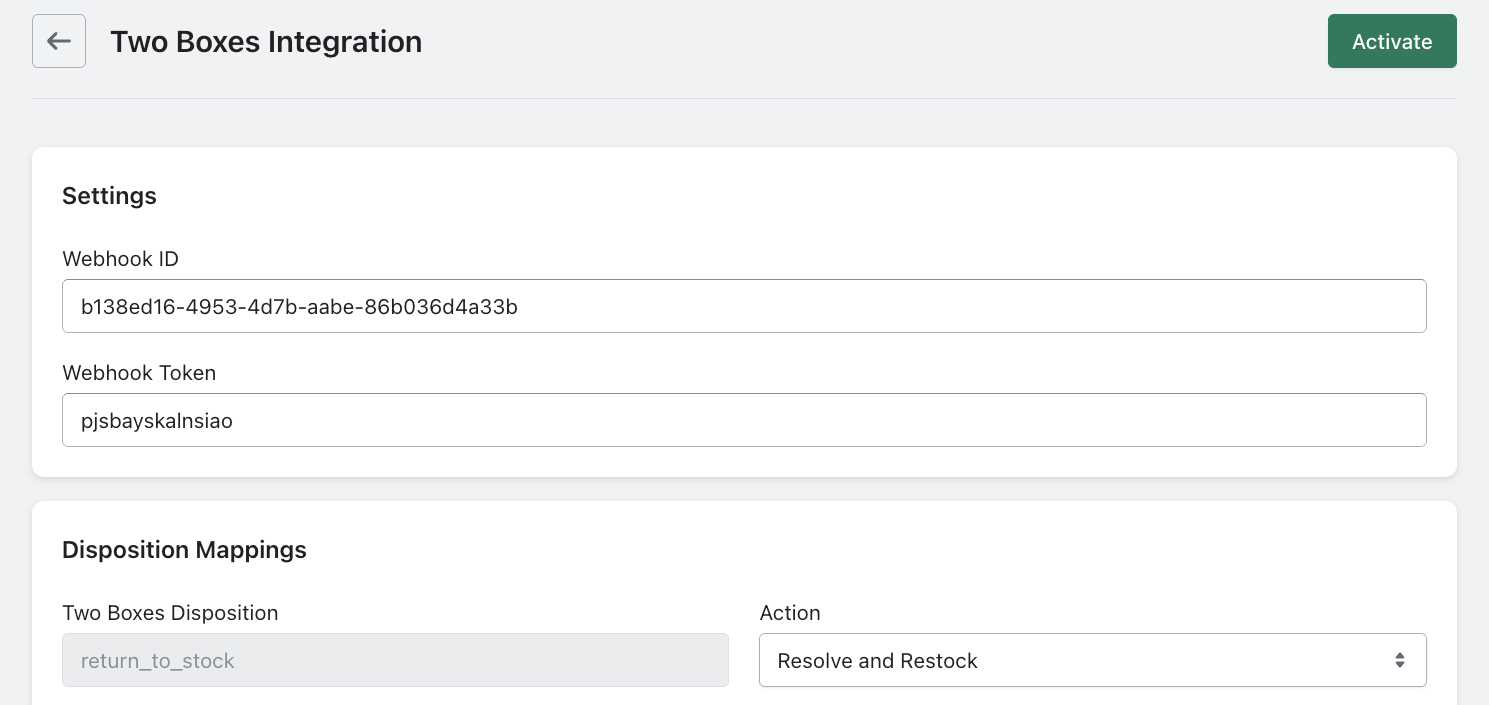The width and height of the screenshot is (1489, 705).
Task: Select the Webhook ID label
Action: (120, 259)
